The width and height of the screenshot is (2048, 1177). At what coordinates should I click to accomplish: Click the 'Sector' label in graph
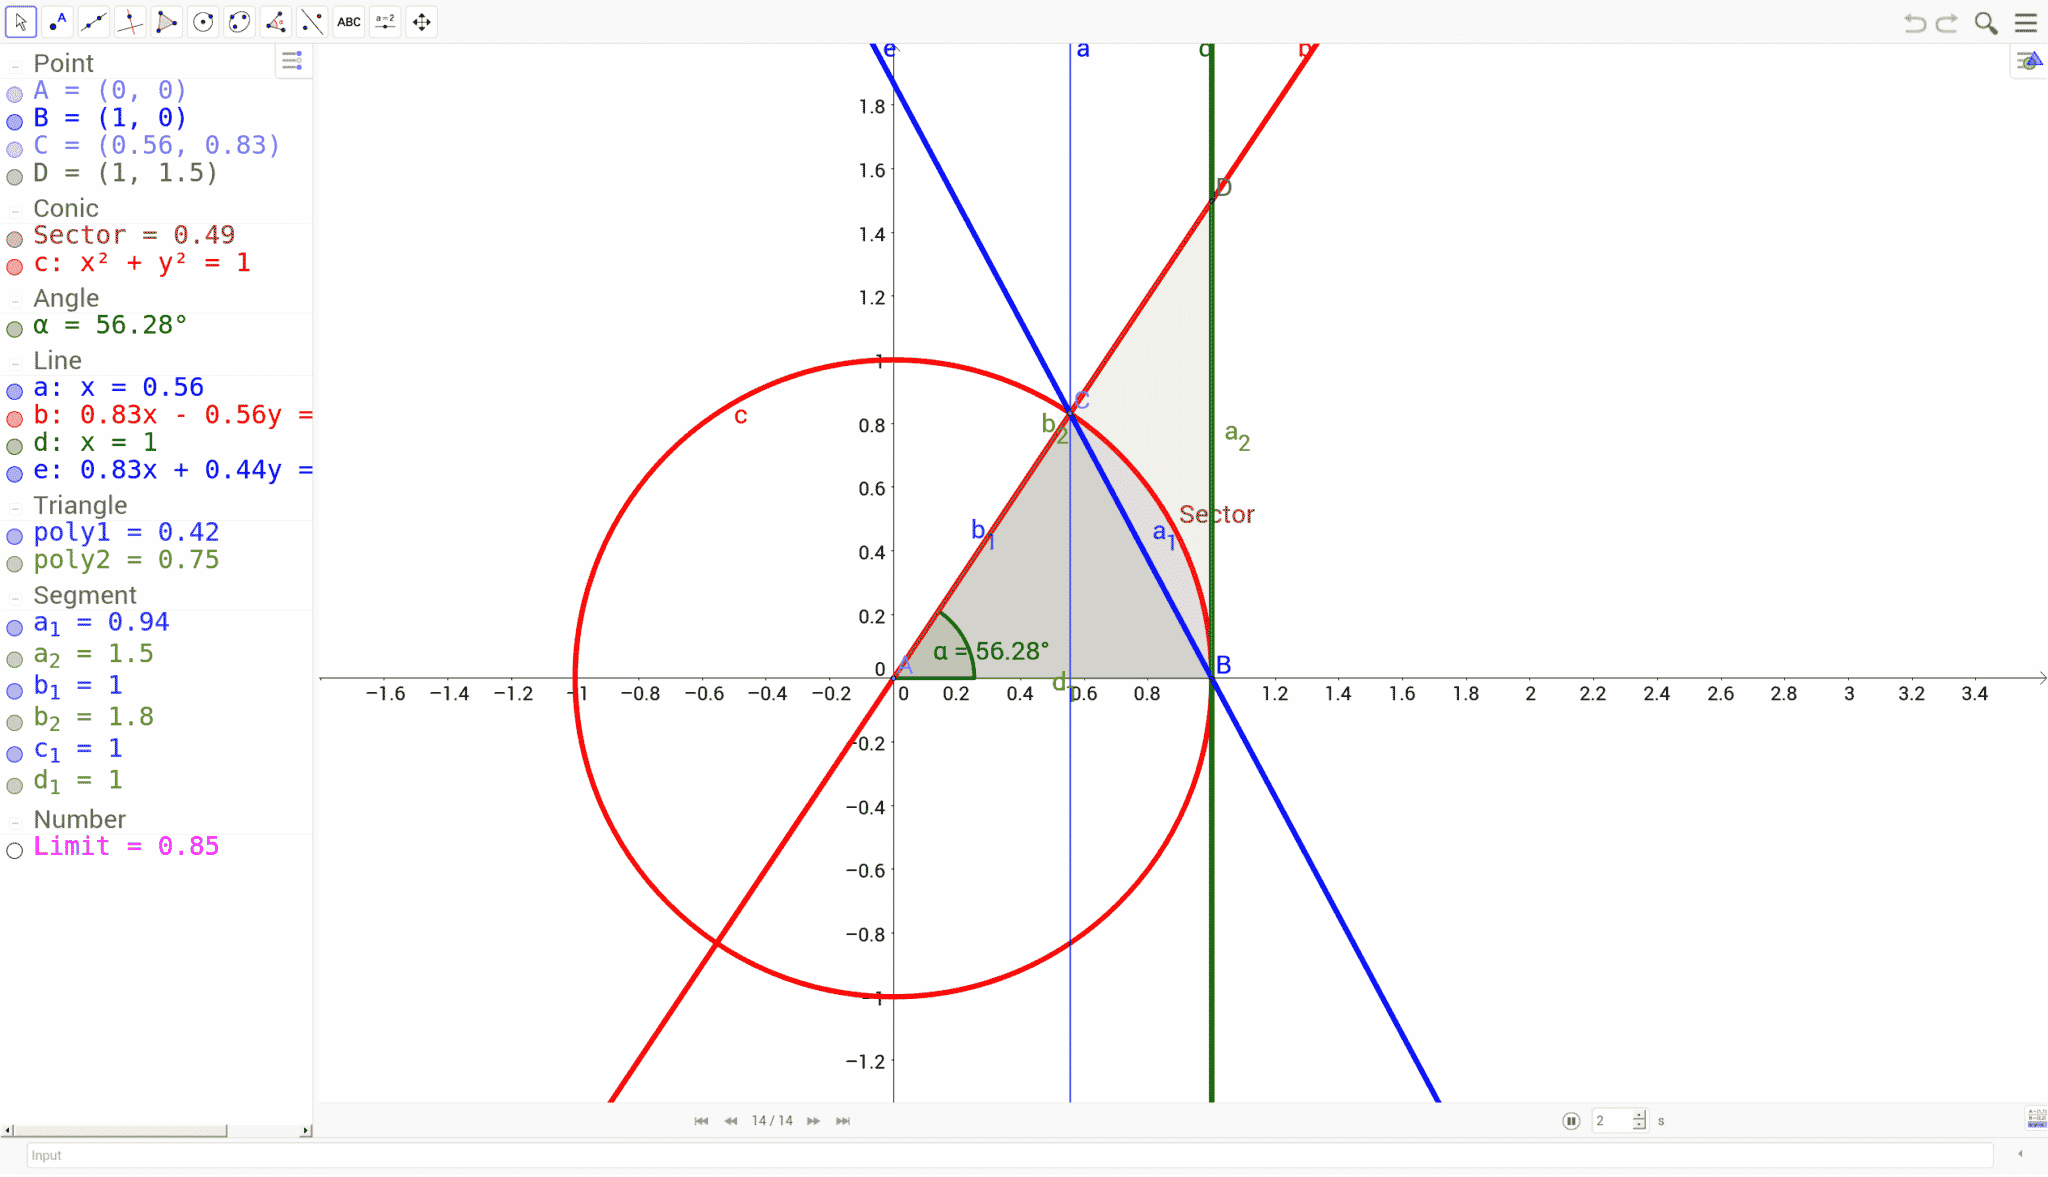pyautogui.click(x=1216, y=514)
